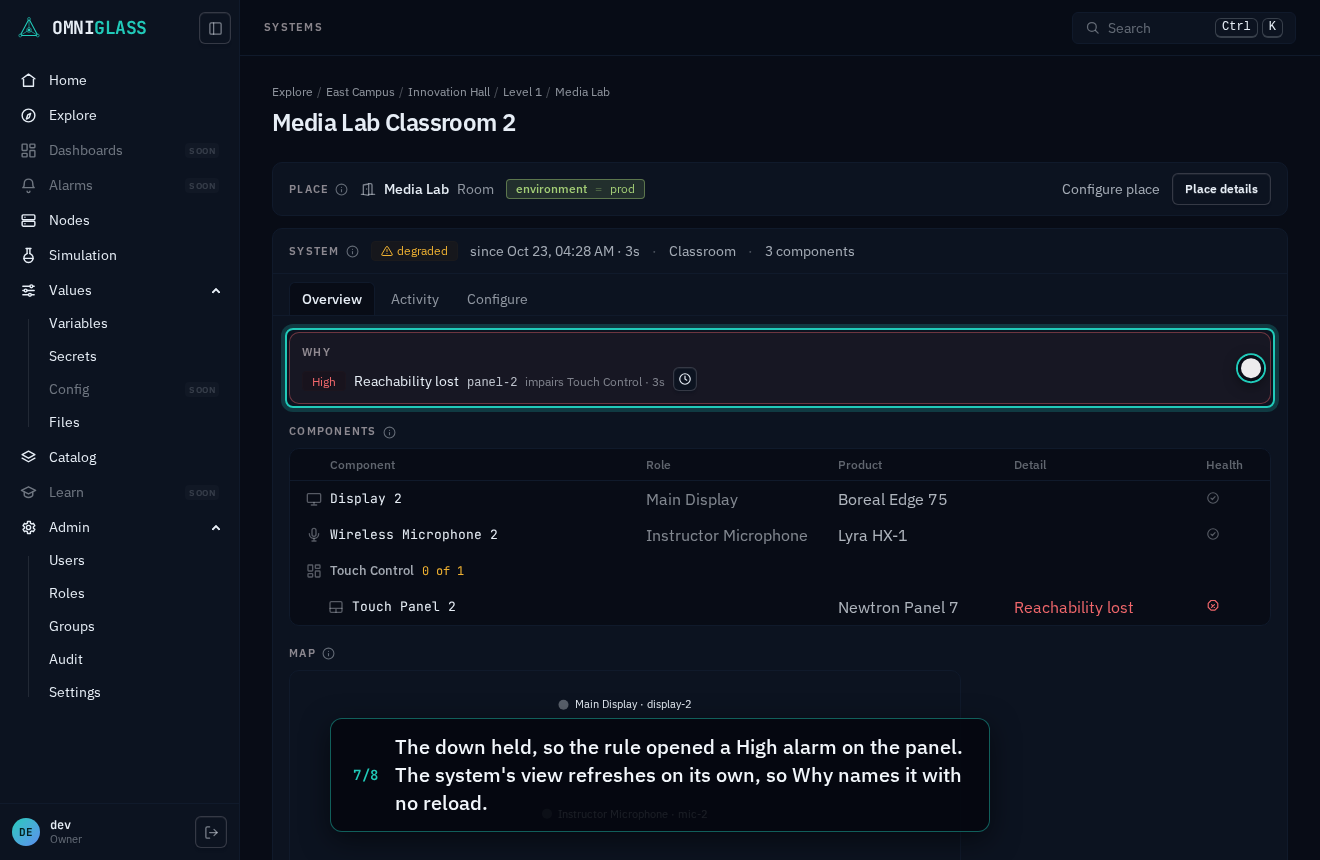Click the health check icon for Display 2
Image resolution: width=1320 pixels, height=860 pixels.
tap(1213, 498)
